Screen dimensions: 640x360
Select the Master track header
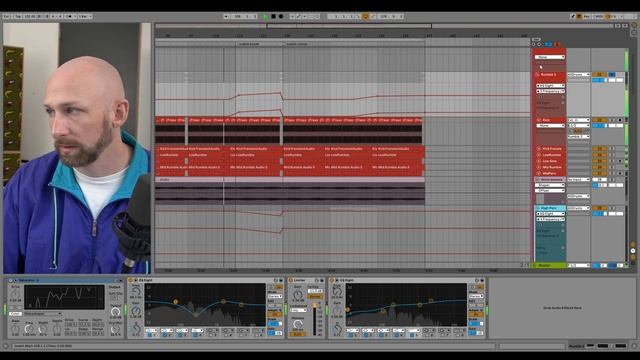(x=550, y=265)
